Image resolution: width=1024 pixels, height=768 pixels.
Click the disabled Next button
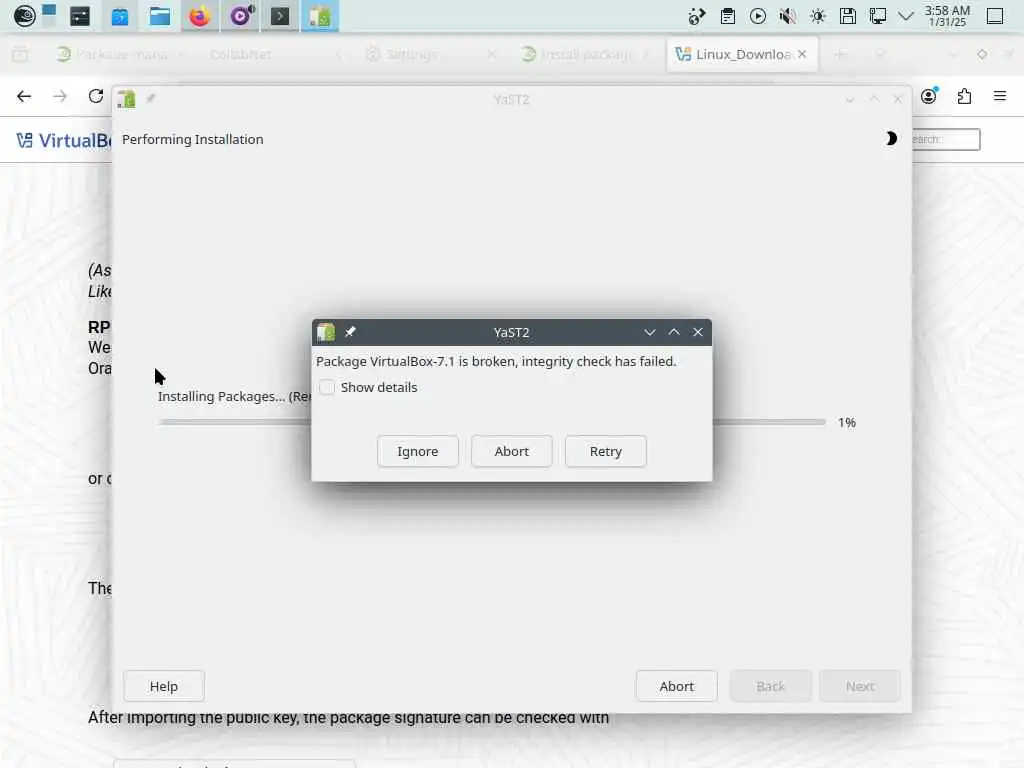pos(860,686)
